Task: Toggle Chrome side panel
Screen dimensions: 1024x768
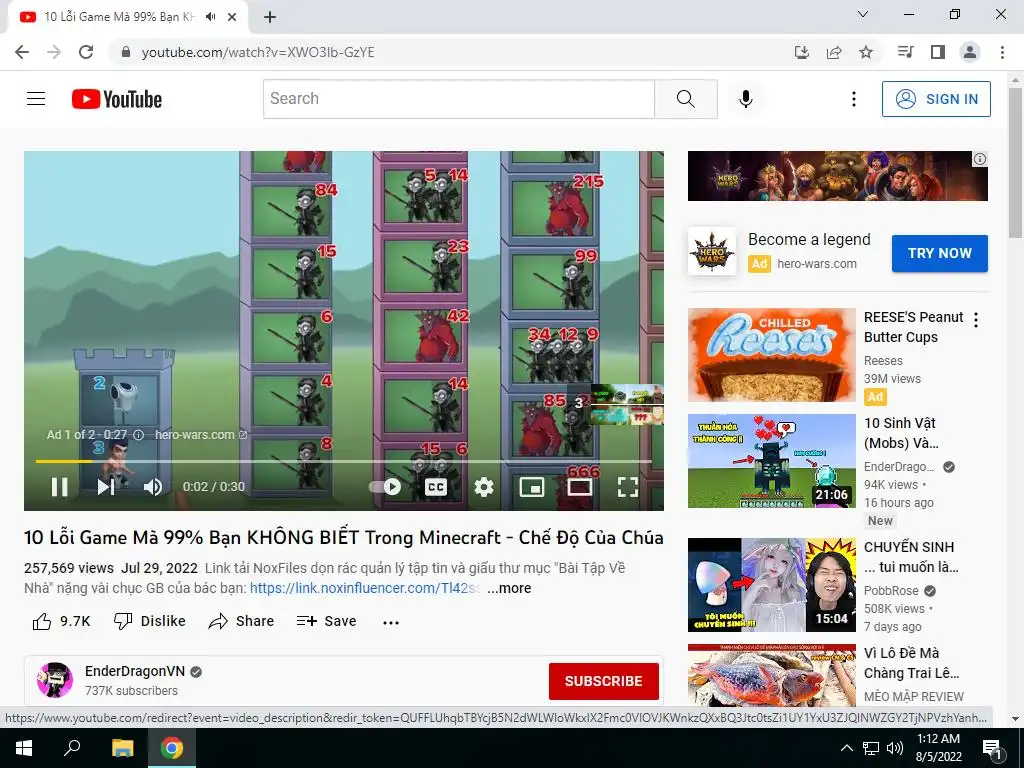Action: click(938, 52)
